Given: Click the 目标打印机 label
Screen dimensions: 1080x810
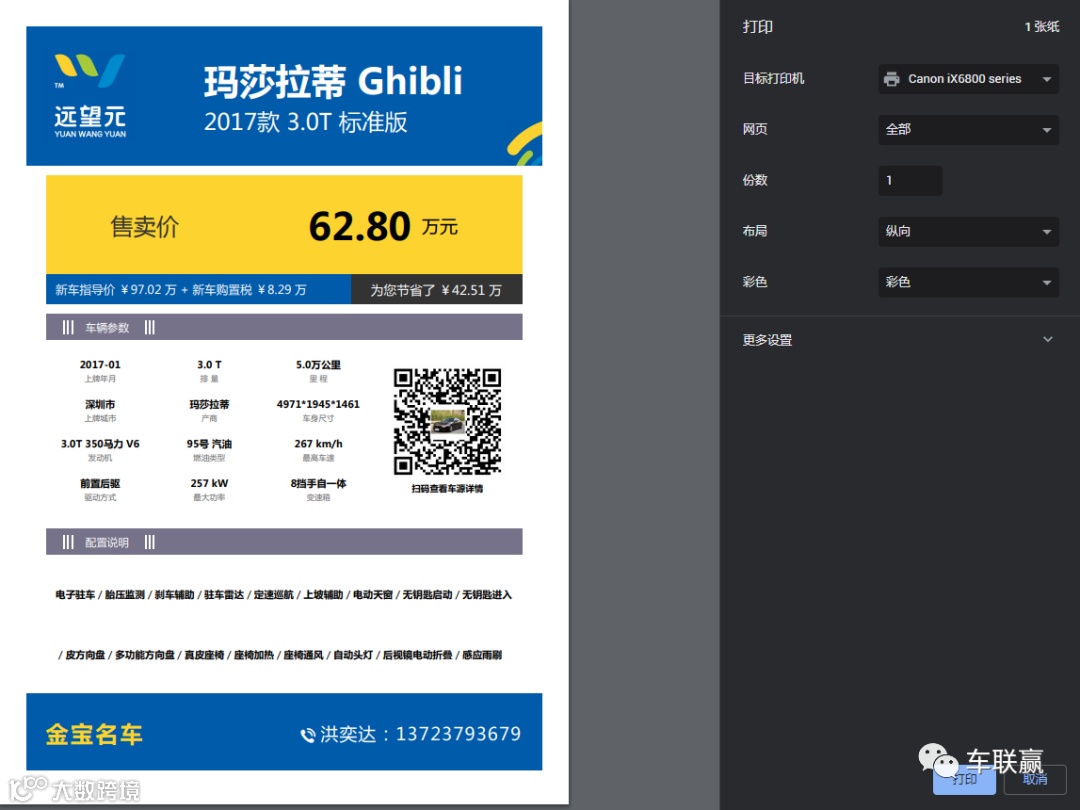Looking at the screenshot, I should [x=773, y=79].
